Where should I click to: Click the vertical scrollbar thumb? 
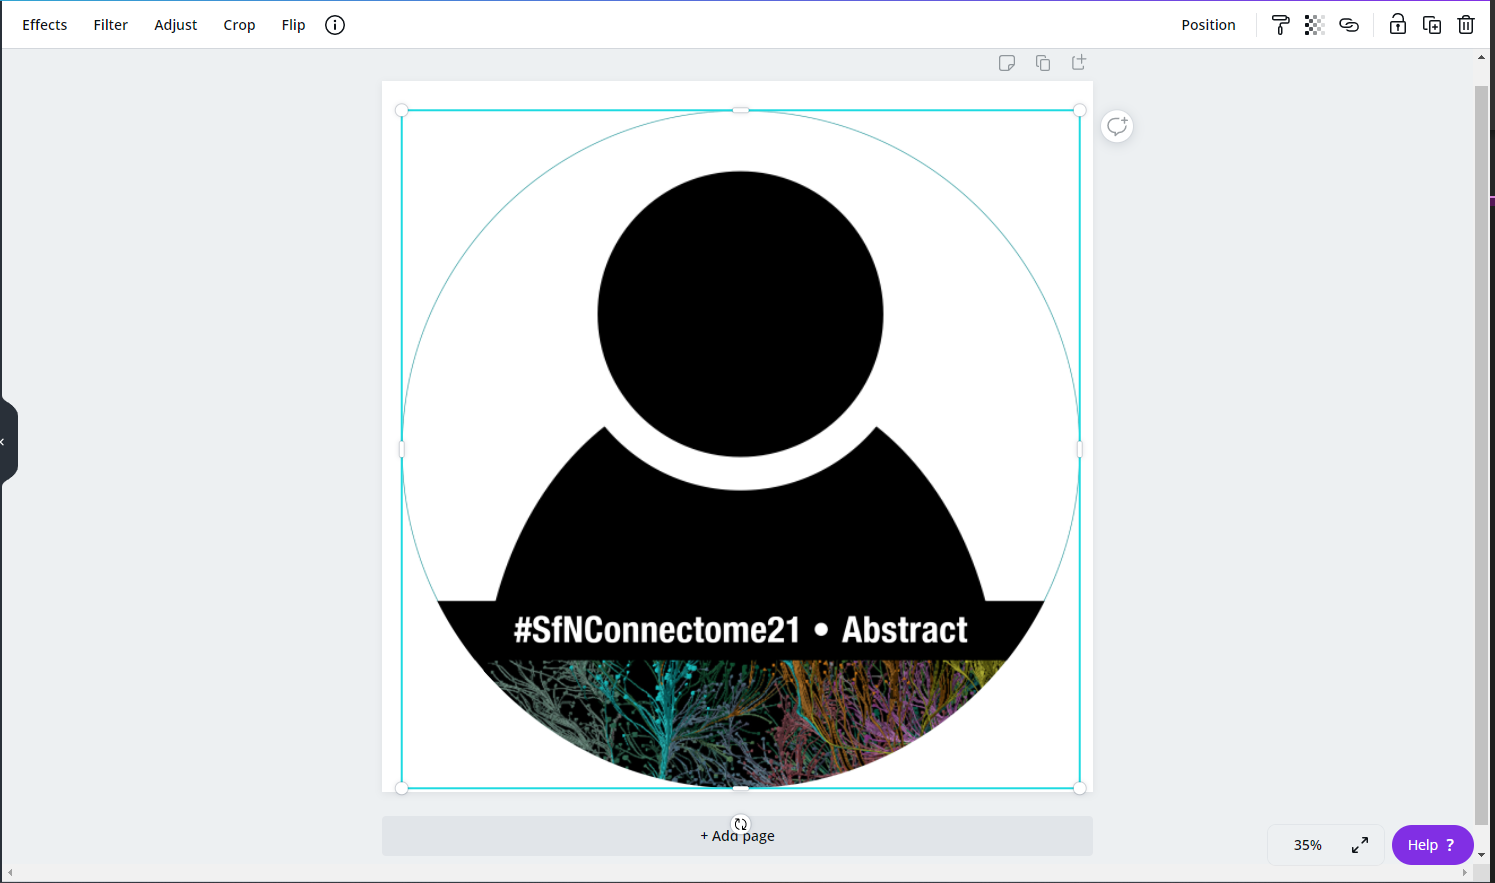click(x=1482, y=455)
